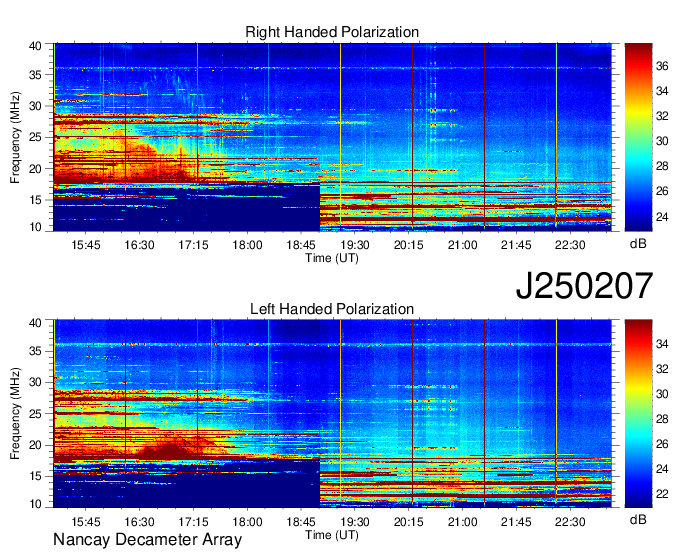Viewport: 680px width, 552px height.
Task: Click 20 MHz tick on Right Handed frequency axis
Action: [35, 169]
